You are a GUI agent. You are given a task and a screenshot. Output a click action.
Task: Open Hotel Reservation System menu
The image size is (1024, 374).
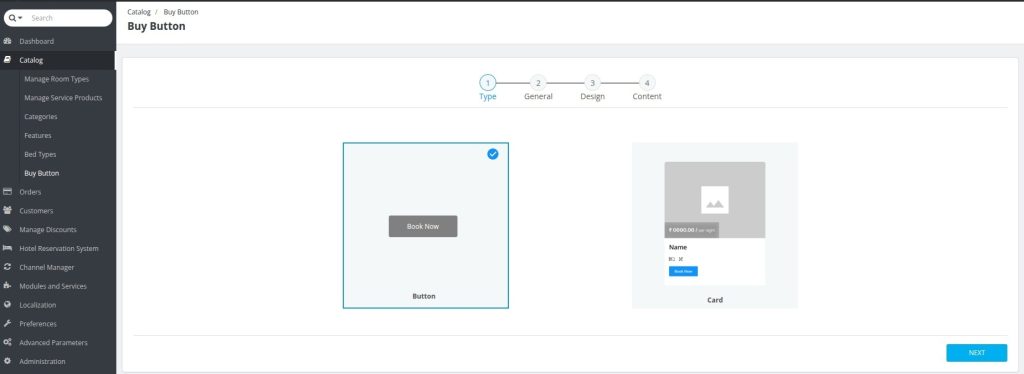point(58,249)
